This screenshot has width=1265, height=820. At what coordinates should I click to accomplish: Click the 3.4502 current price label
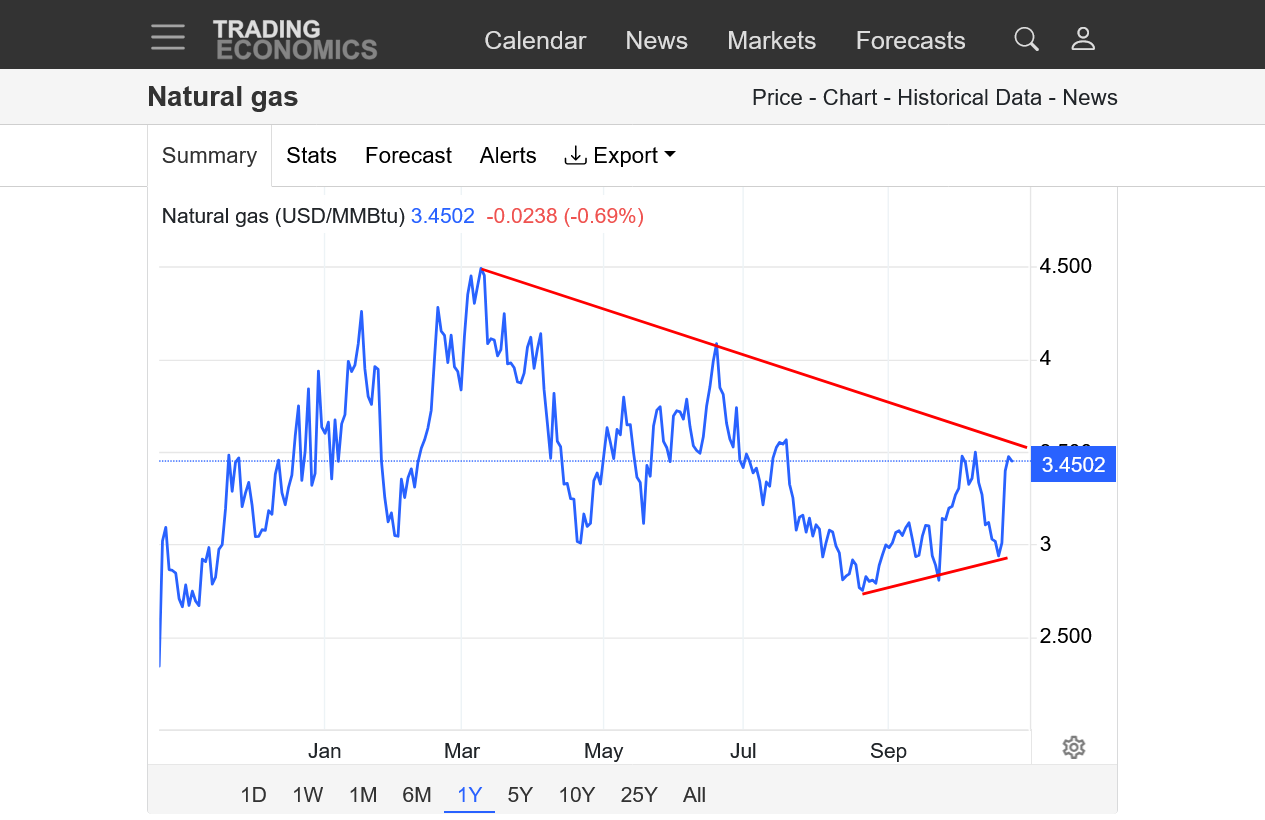tap(1073, 464)
